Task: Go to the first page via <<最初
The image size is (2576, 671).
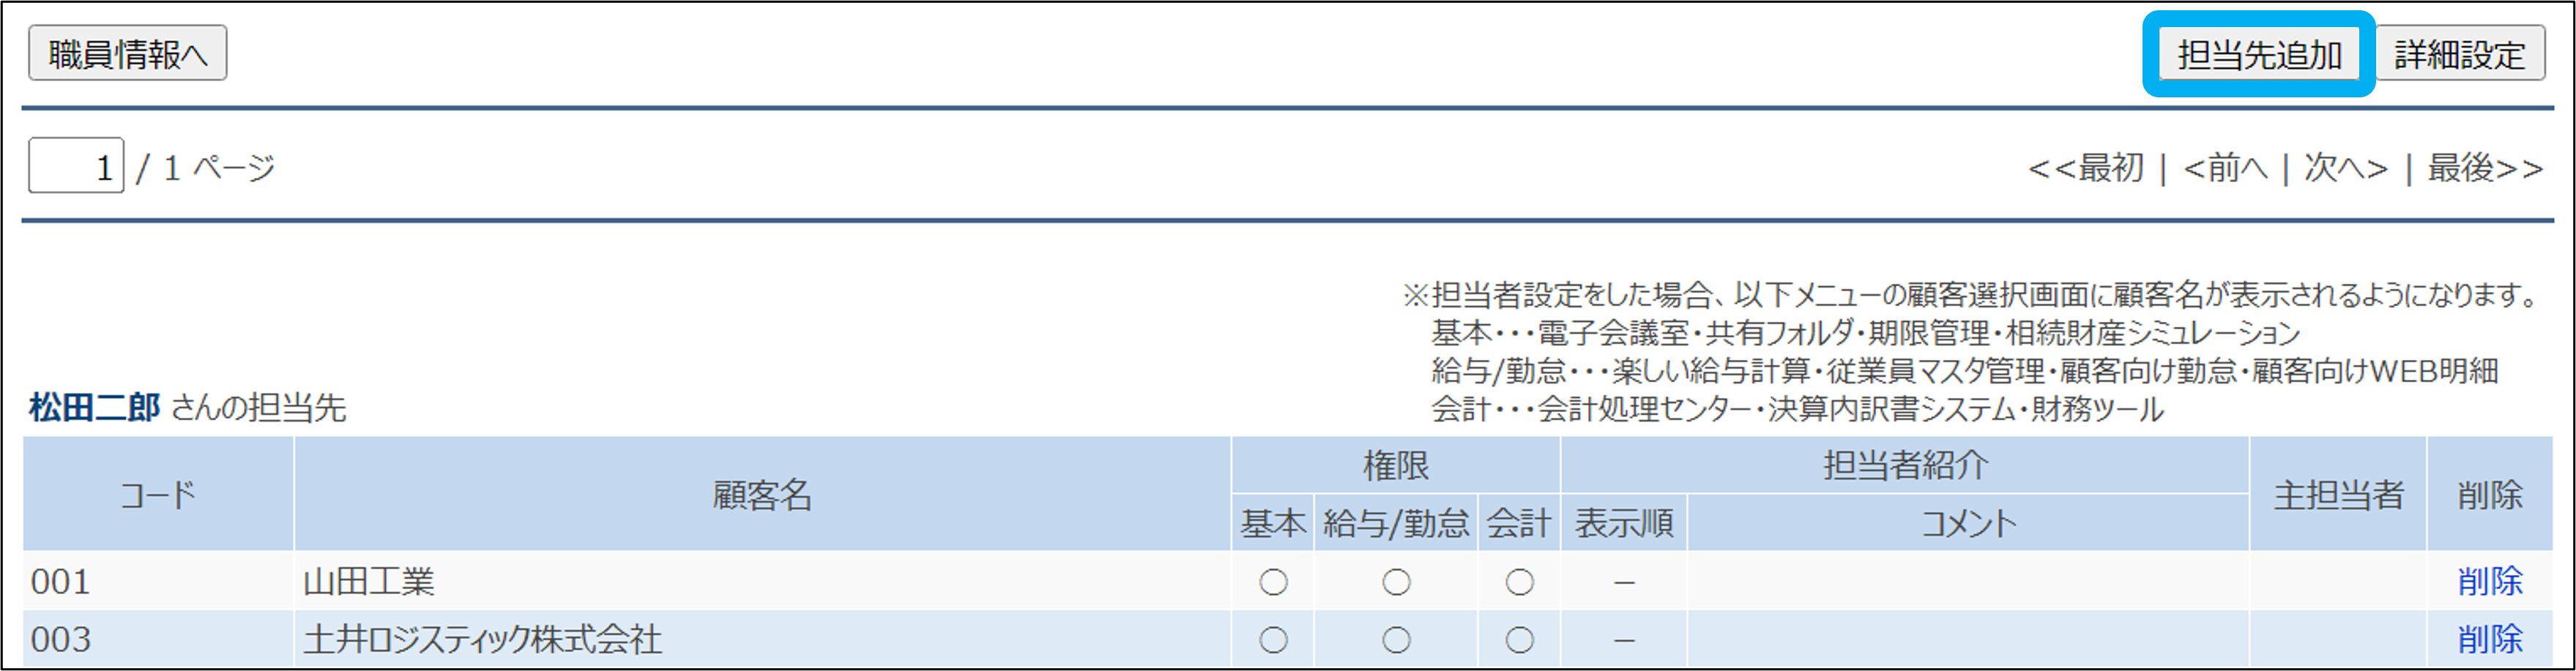Action: (x=2086, y=168)
